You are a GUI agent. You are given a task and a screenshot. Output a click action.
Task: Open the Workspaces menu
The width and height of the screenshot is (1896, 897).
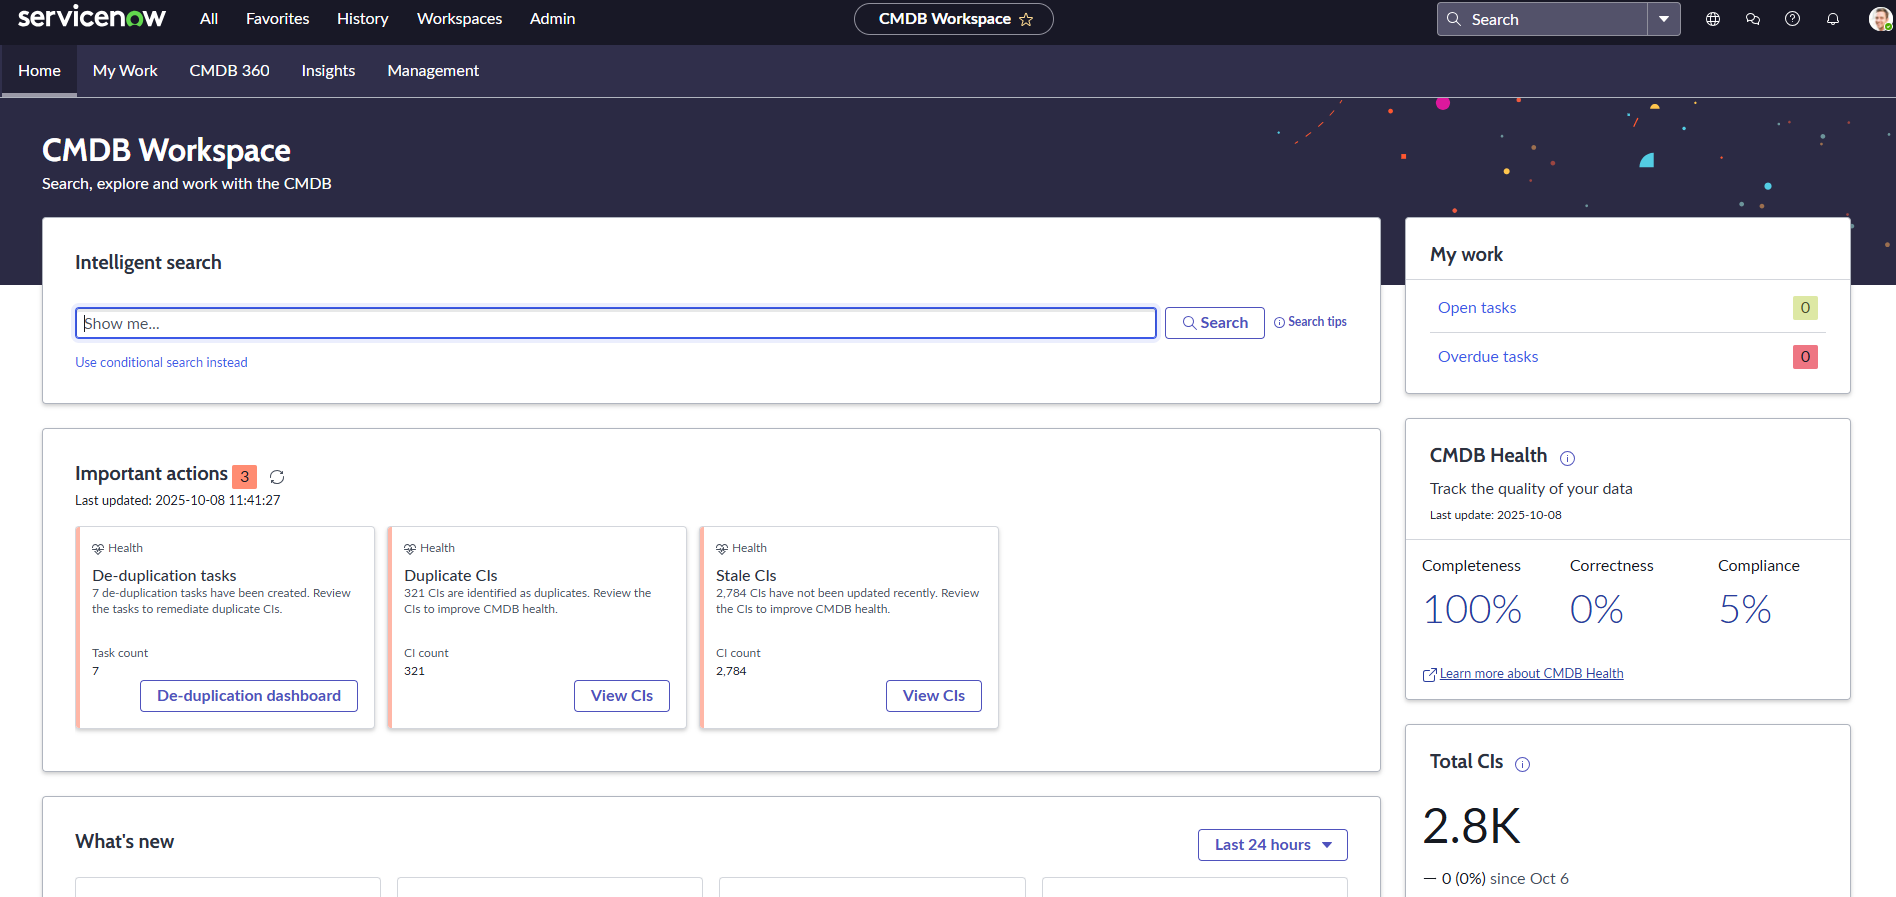tap(460, 19)
